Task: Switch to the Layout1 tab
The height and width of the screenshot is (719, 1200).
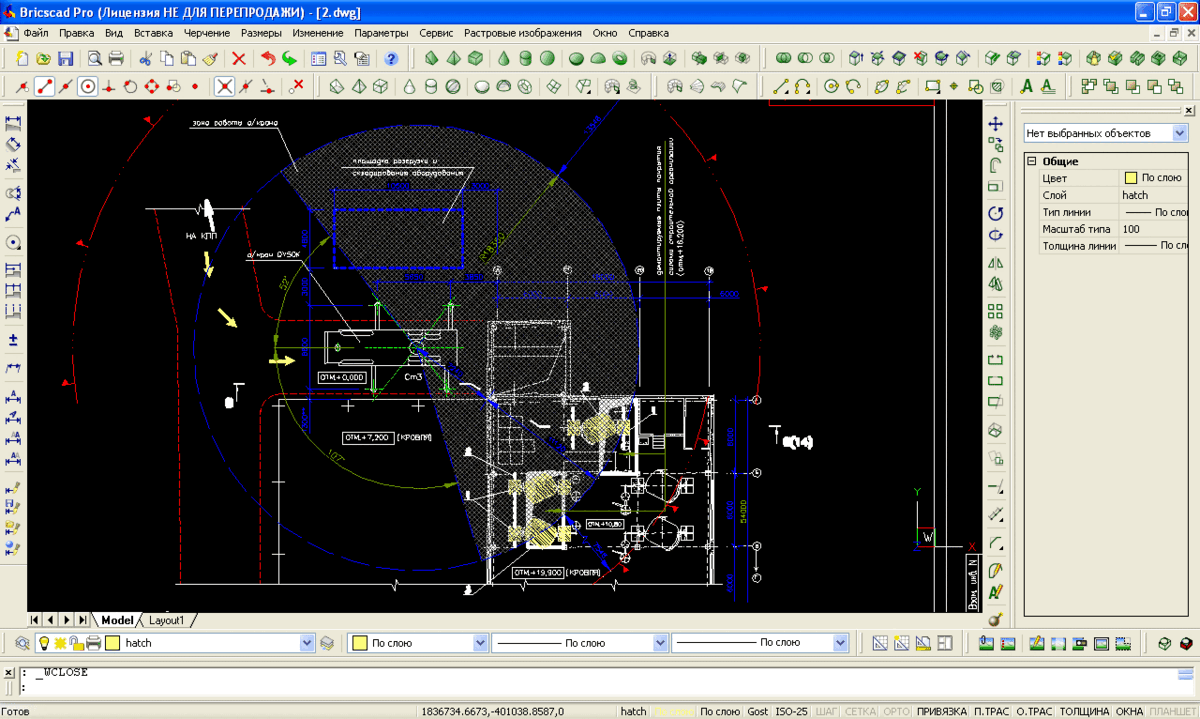Action: click(166, 620)
